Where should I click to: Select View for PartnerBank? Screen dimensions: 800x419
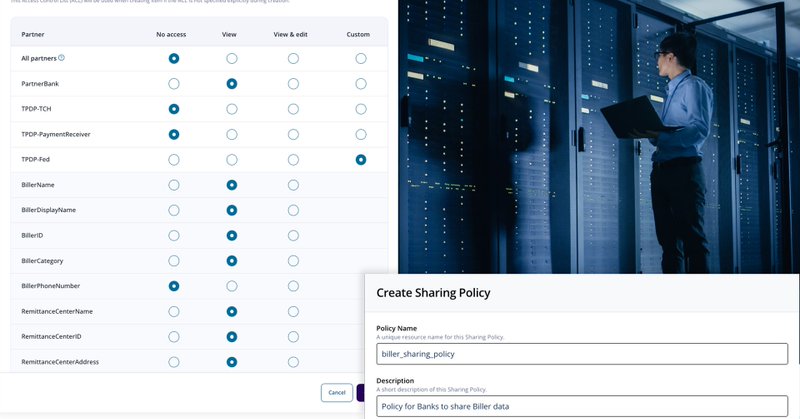(x=232, y=84)
